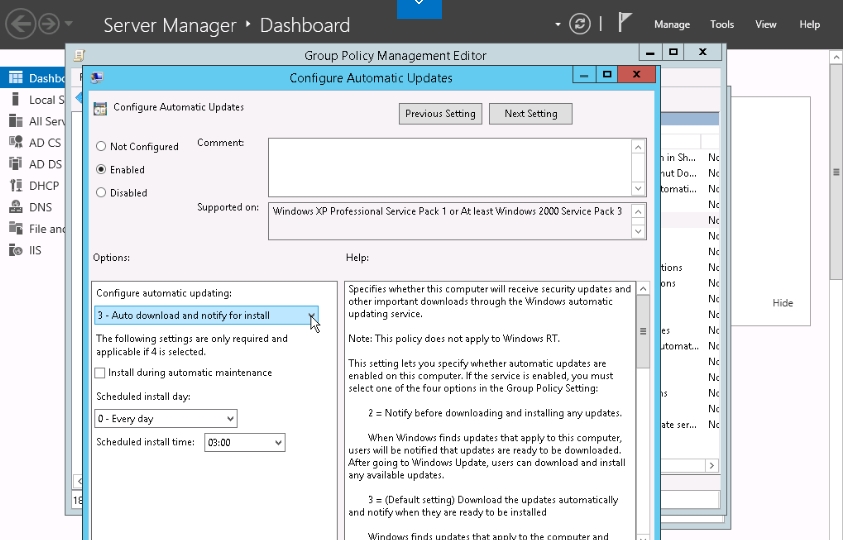The width and height of the screenshot is (848, 540).
Task: Check Install during automatic maintenance
Action: [100, 373]
